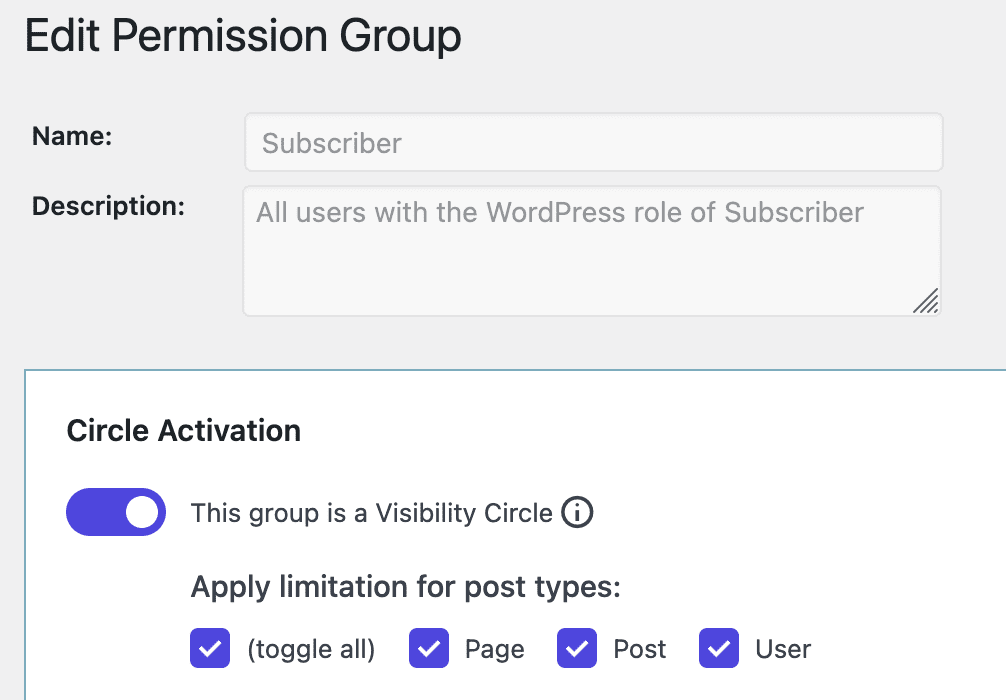Click the "(toggle all)" label text
The height and width of the screenshot is (700, 1006).
[312, 648]
